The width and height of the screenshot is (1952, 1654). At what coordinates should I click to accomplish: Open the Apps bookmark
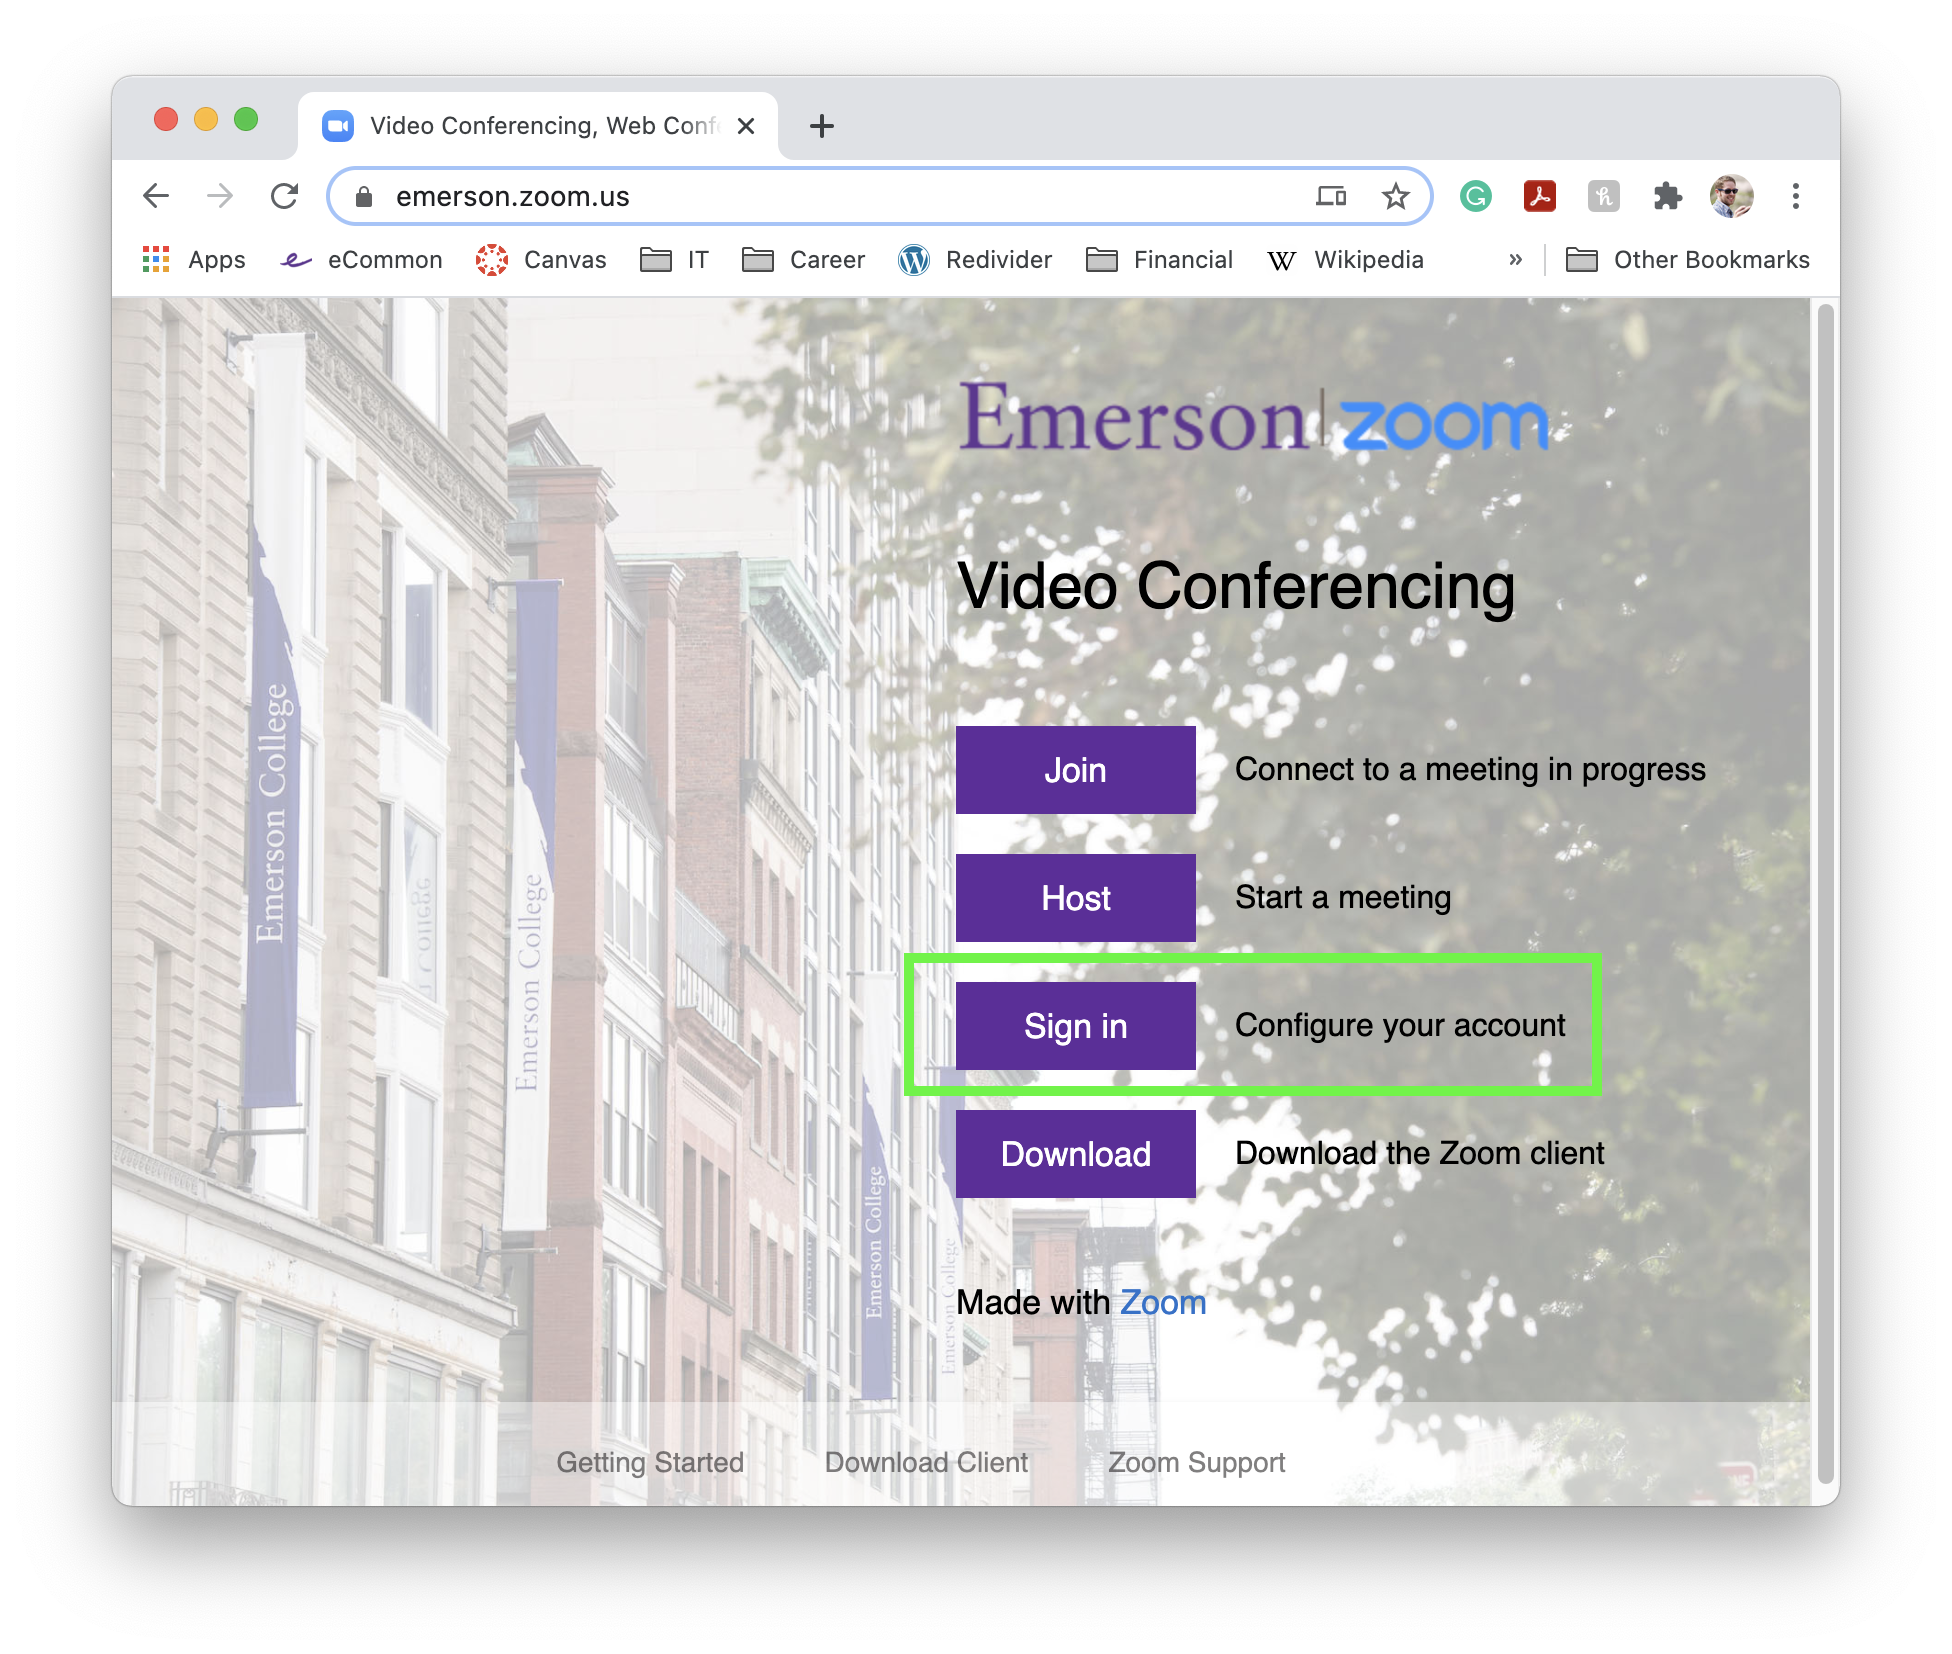pos(194,260)
